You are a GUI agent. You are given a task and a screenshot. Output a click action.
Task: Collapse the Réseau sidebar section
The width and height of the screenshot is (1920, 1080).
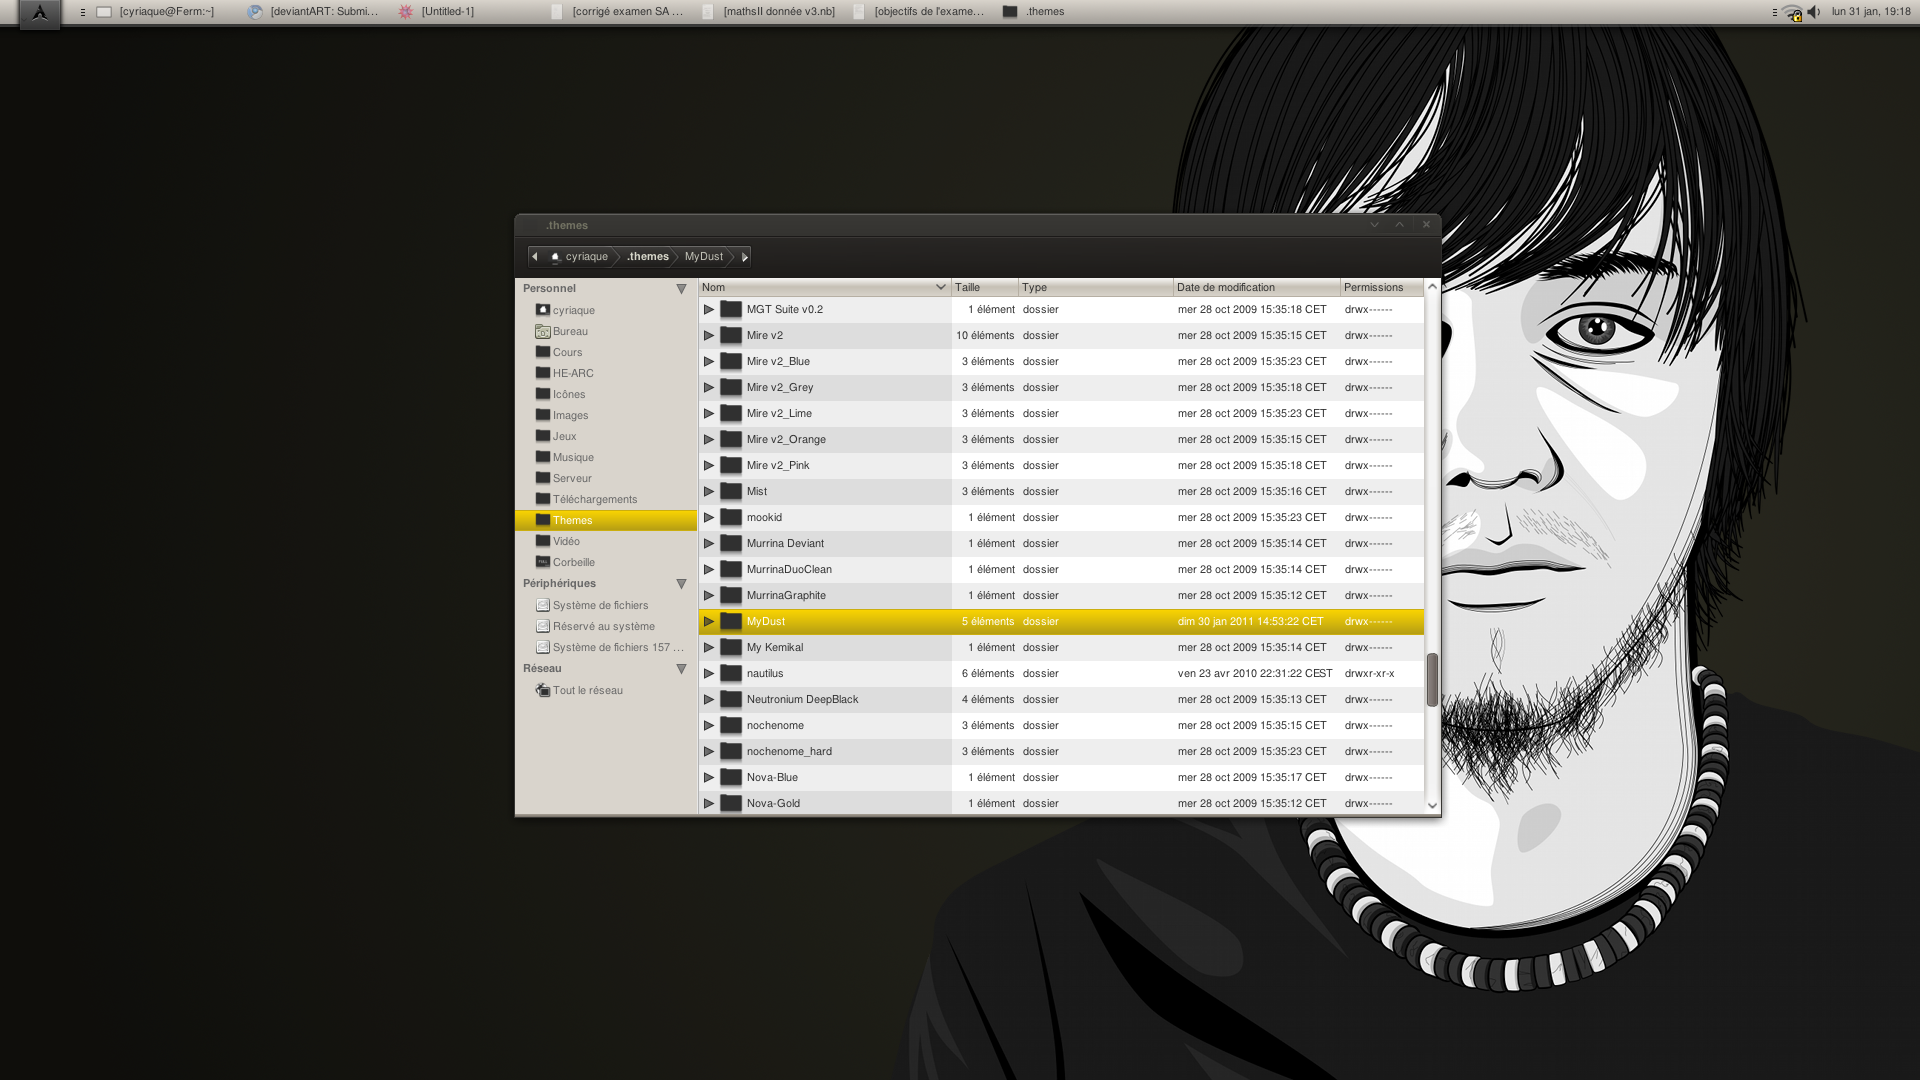[681, 669]
